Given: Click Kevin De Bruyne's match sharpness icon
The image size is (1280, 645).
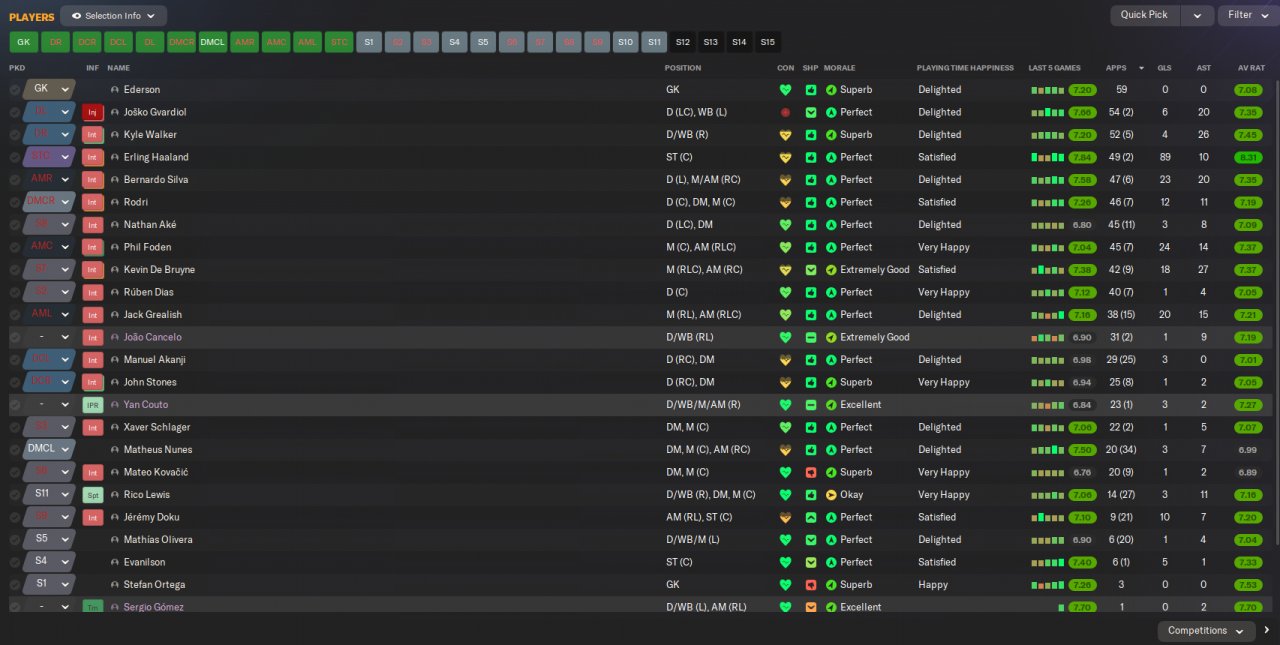Looking at the screenshot, I should (x=811, y=269).
